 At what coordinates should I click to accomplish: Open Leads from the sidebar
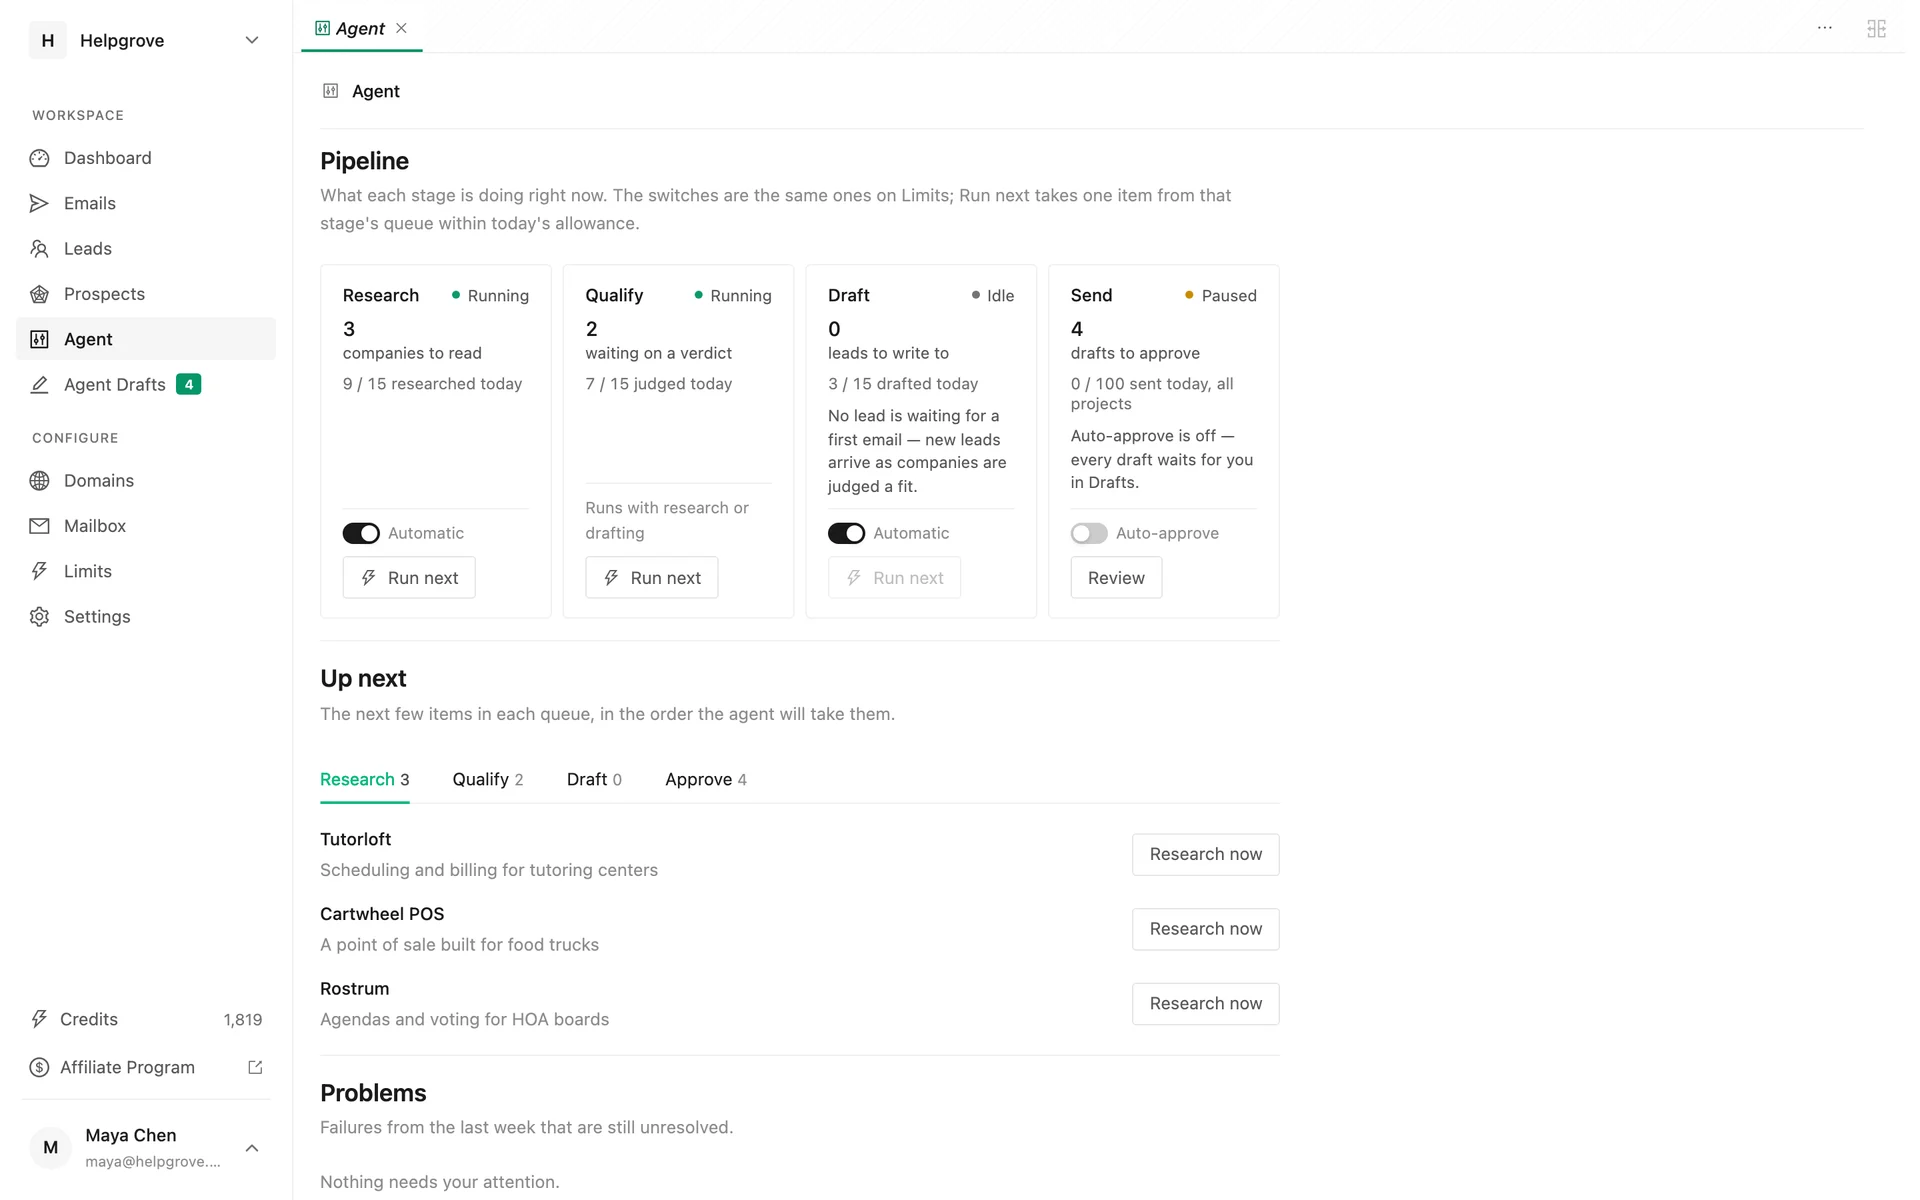[x=146, y=248]
